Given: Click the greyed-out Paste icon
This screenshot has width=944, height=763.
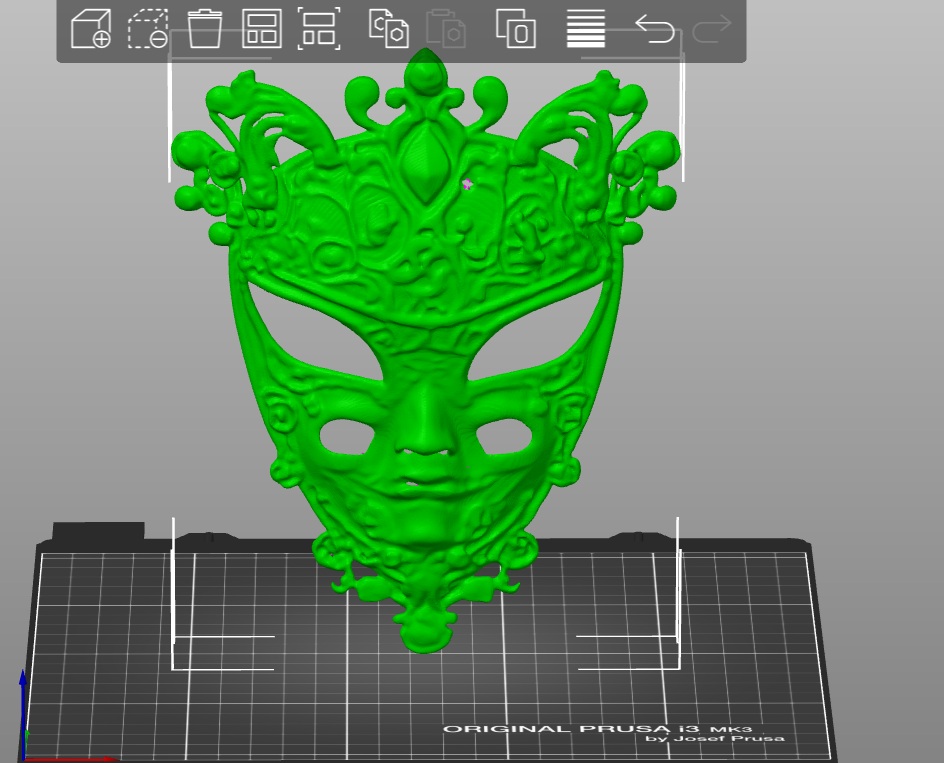Looking at the screenshot, I should pyautogui.click(x=446, y=28).
